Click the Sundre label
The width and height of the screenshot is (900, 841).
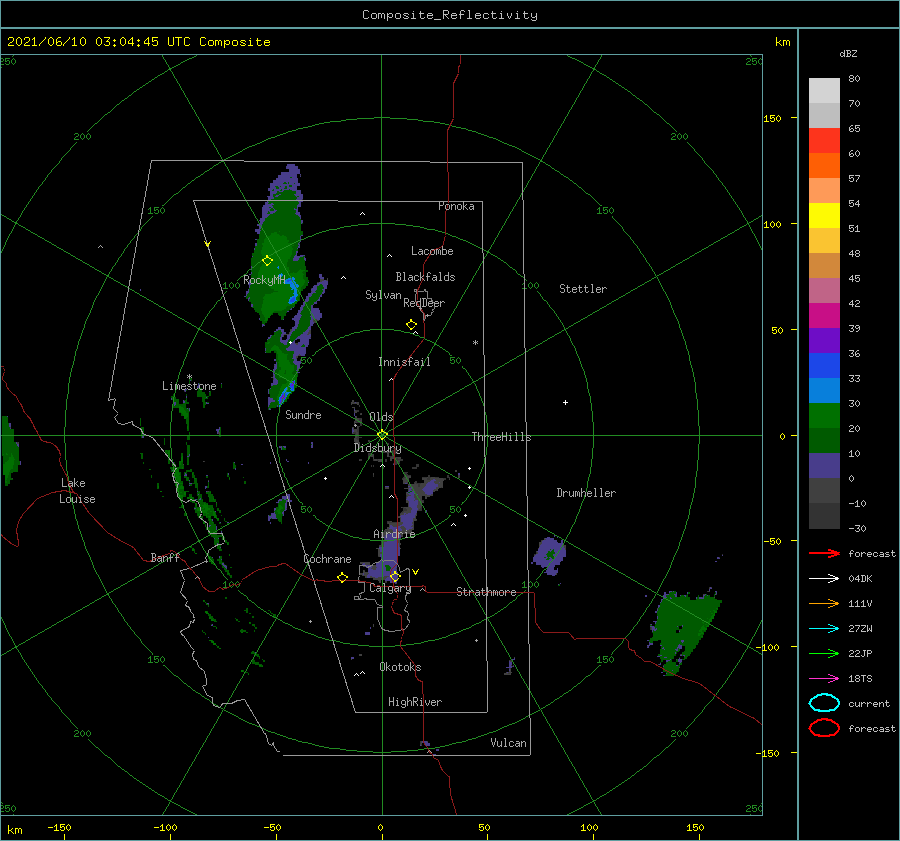point(303,414)
